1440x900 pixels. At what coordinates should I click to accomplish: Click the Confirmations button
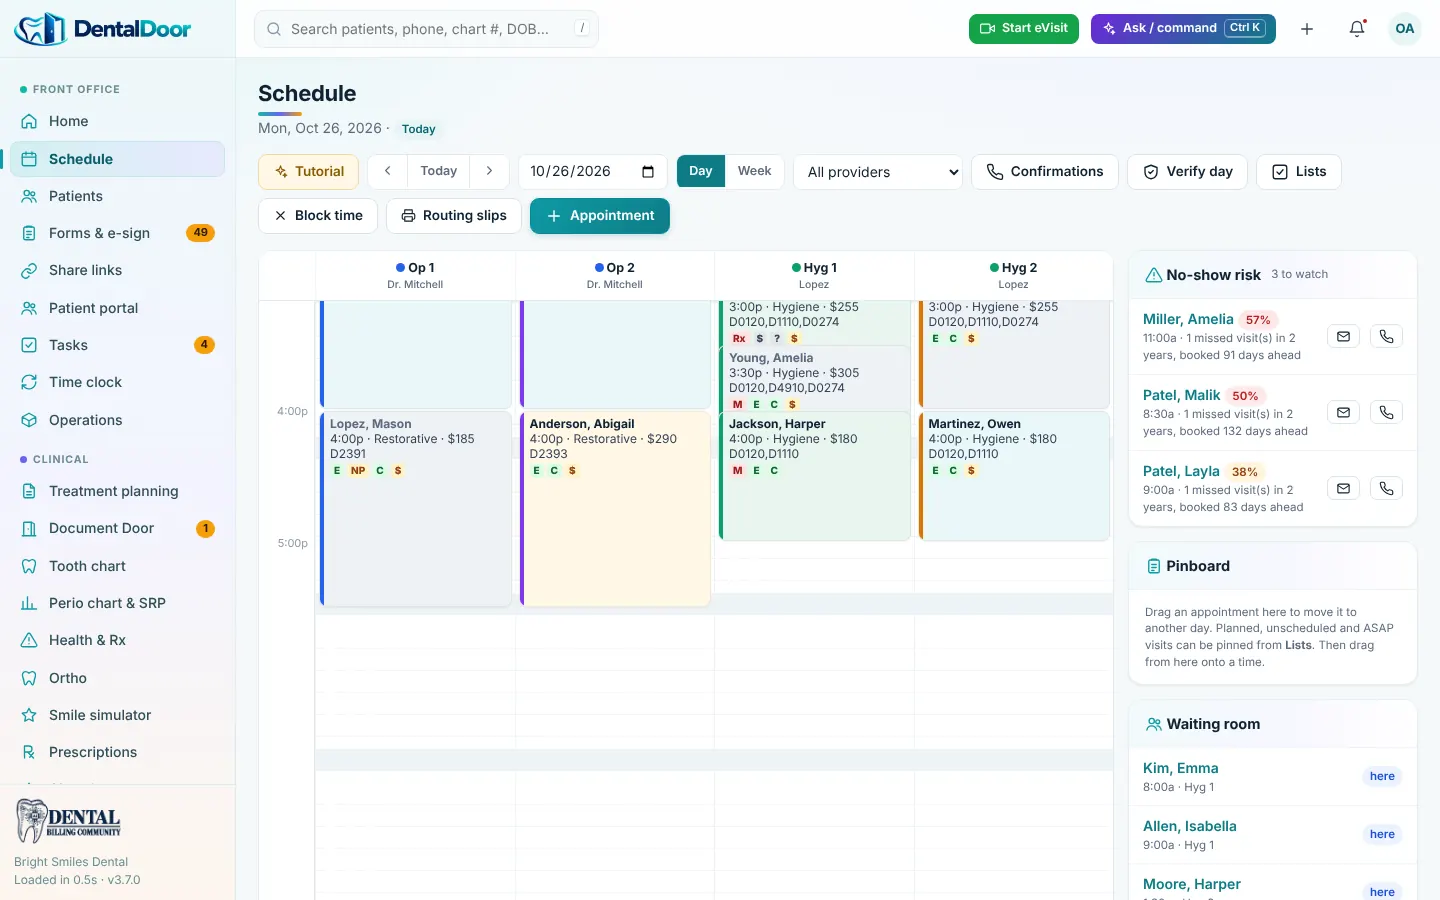click(x=1045, y=172)
